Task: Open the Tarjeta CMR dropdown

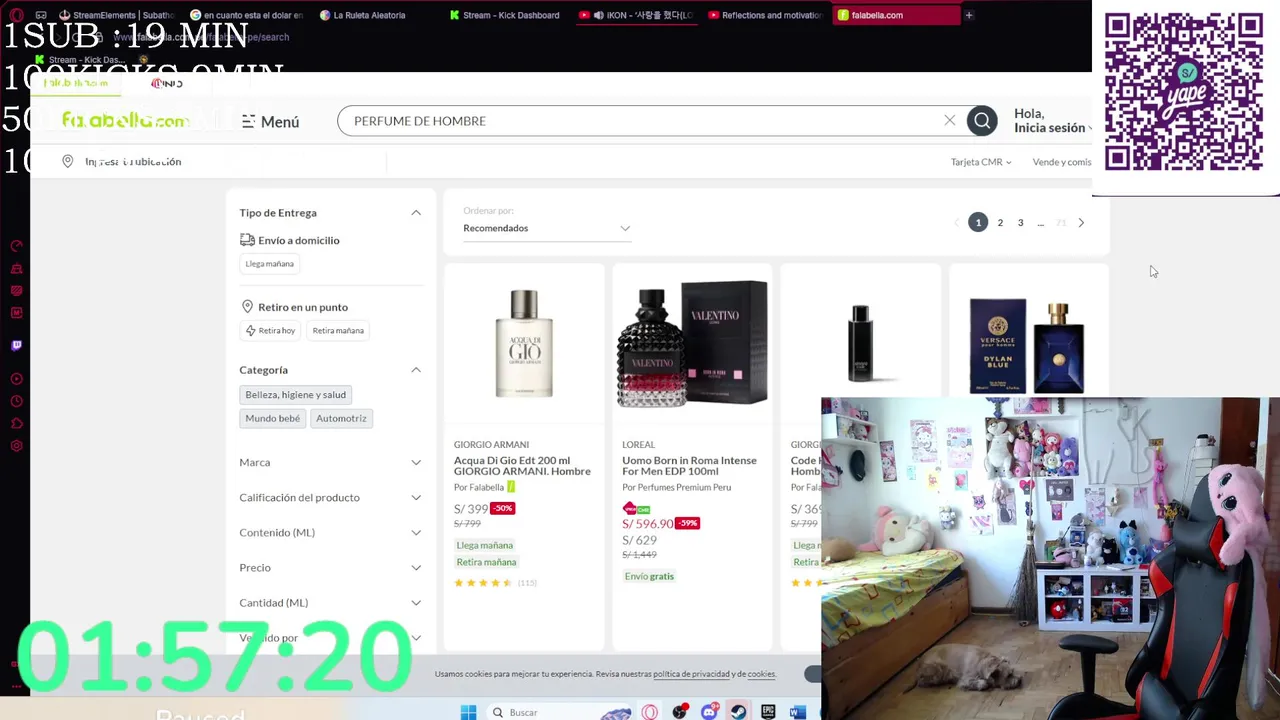Action: click(x=980, y=162)
